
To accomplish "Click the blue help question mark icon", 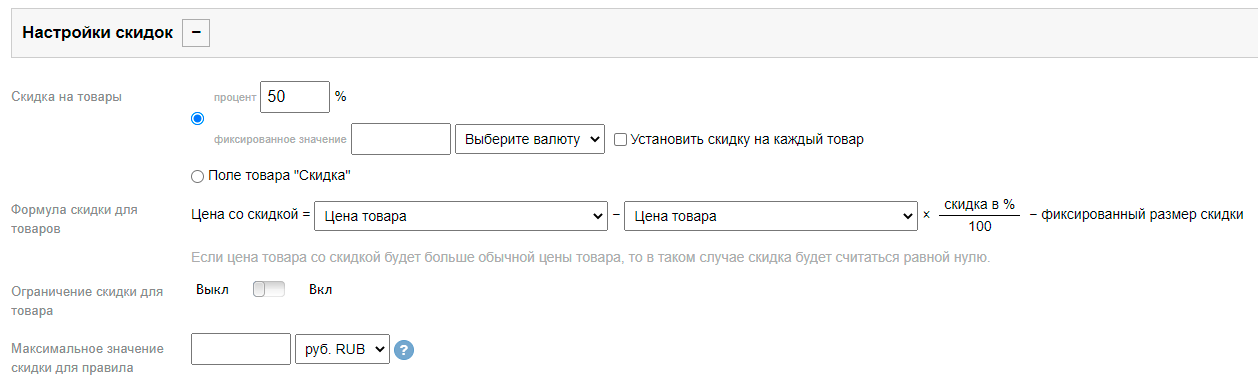I will (x=405, y=350).
